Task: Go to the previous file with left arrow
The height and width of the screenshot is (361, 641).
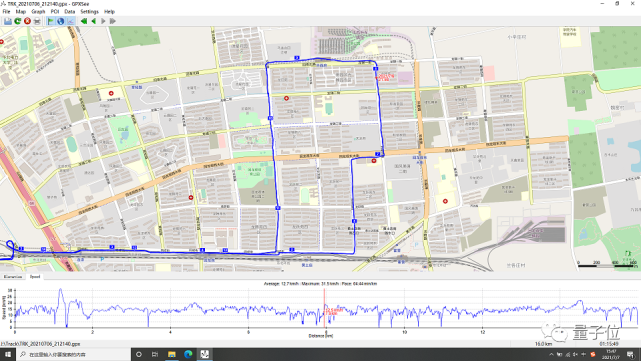Action: [94, 21]
